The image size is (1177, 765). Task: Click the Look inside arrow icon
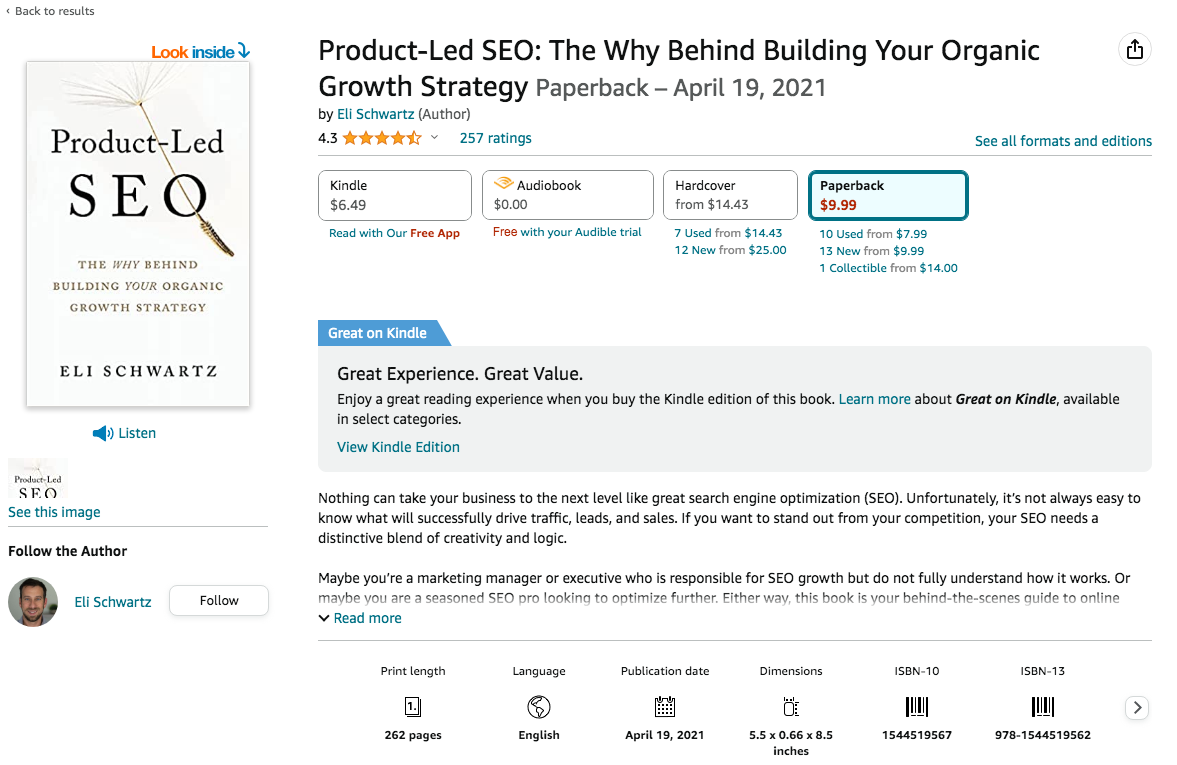point(243,51)
